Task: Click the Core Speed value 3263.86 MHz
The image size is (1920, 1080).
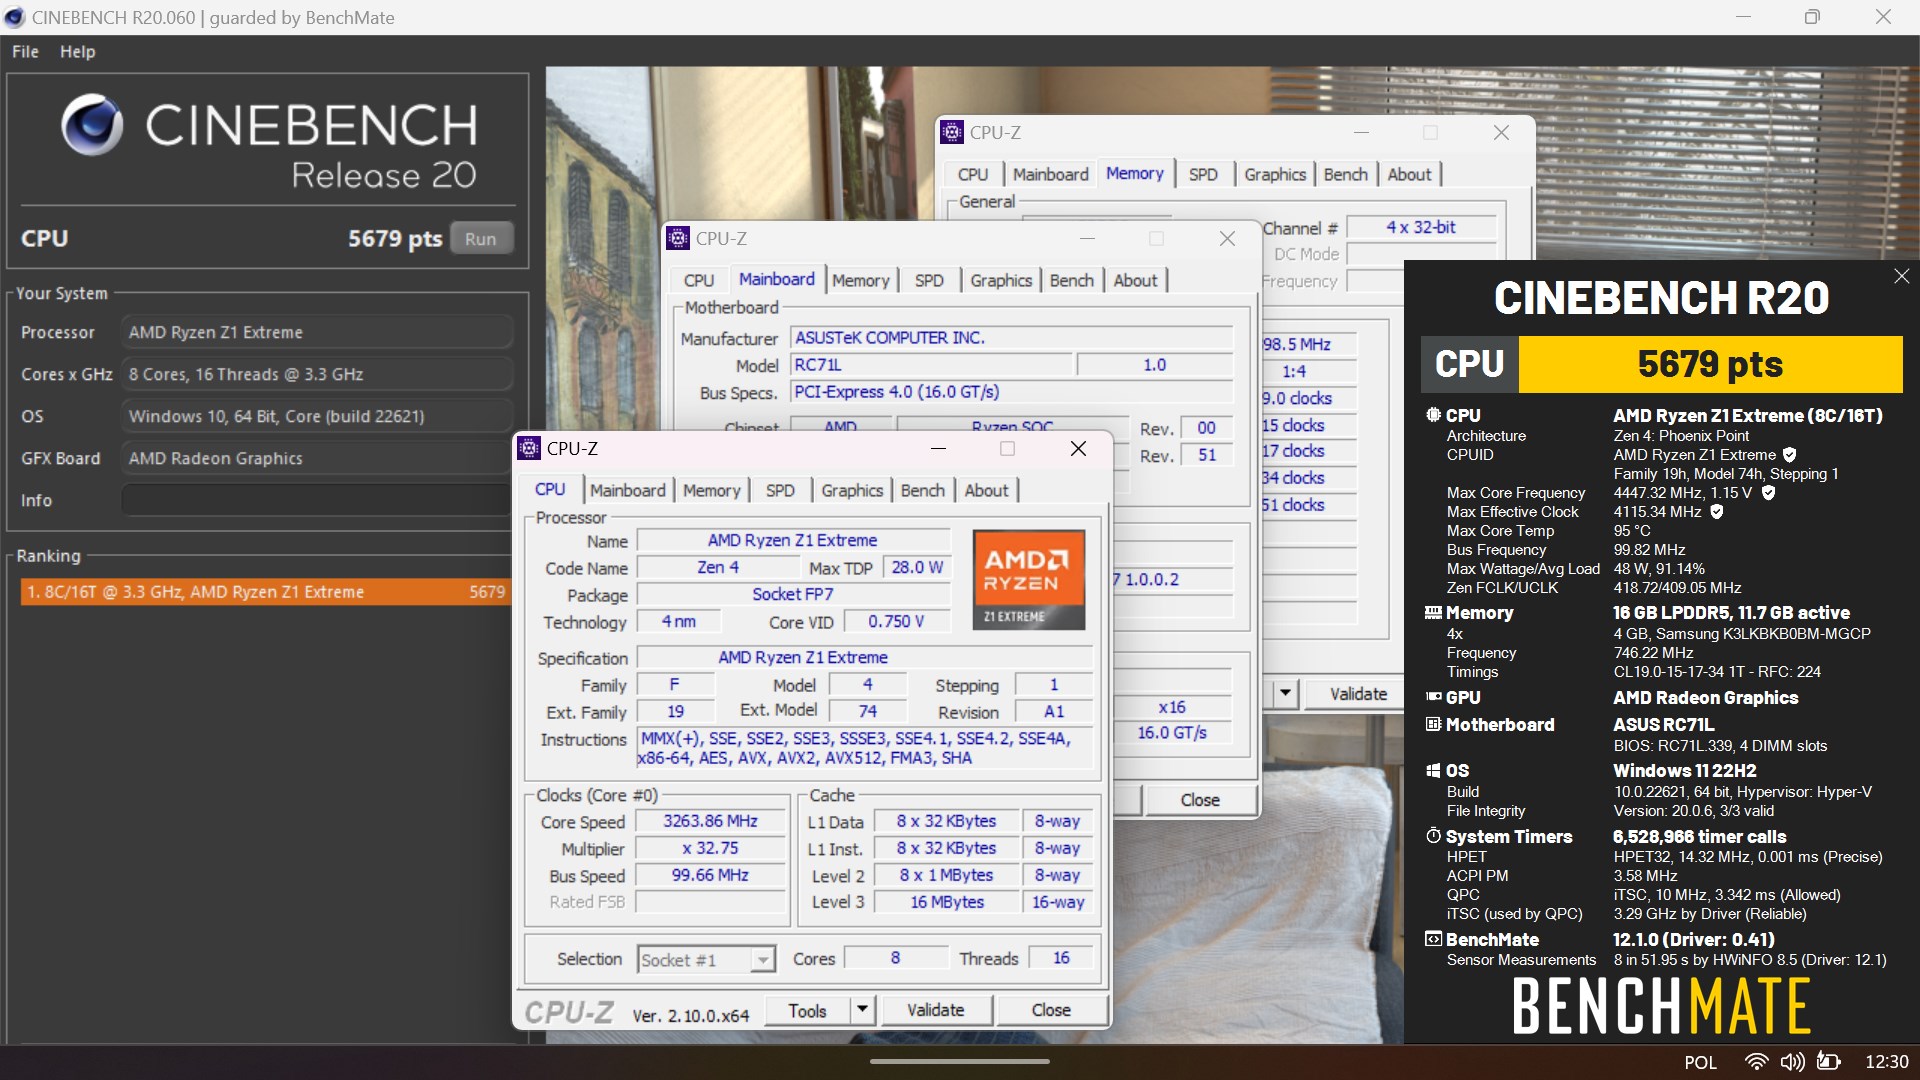Action: point(710,821)
